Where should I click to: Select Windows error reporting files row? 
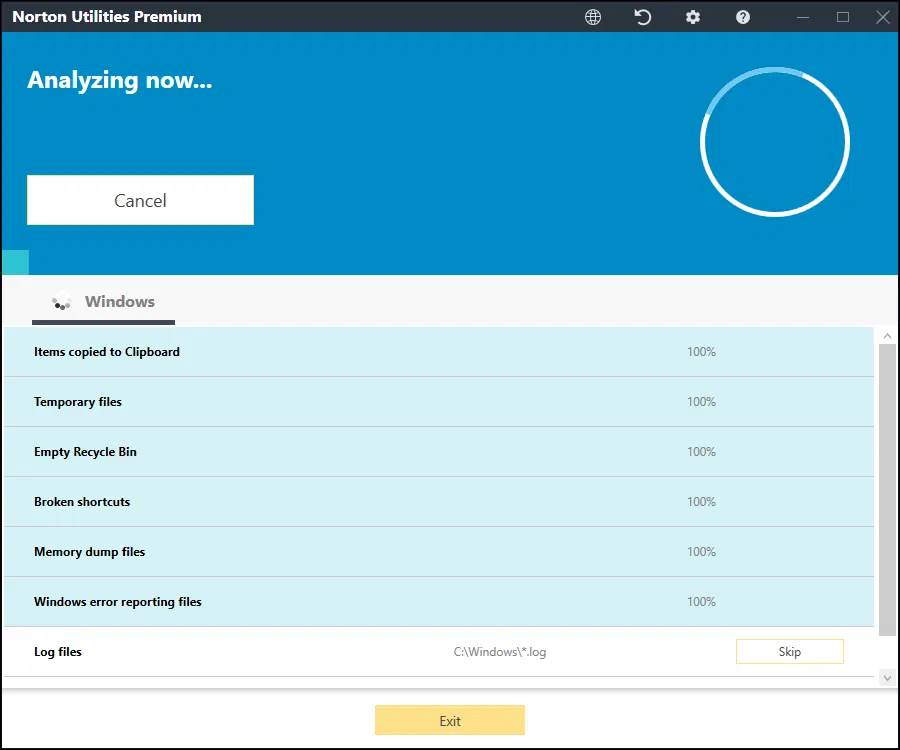coord(439,601)
